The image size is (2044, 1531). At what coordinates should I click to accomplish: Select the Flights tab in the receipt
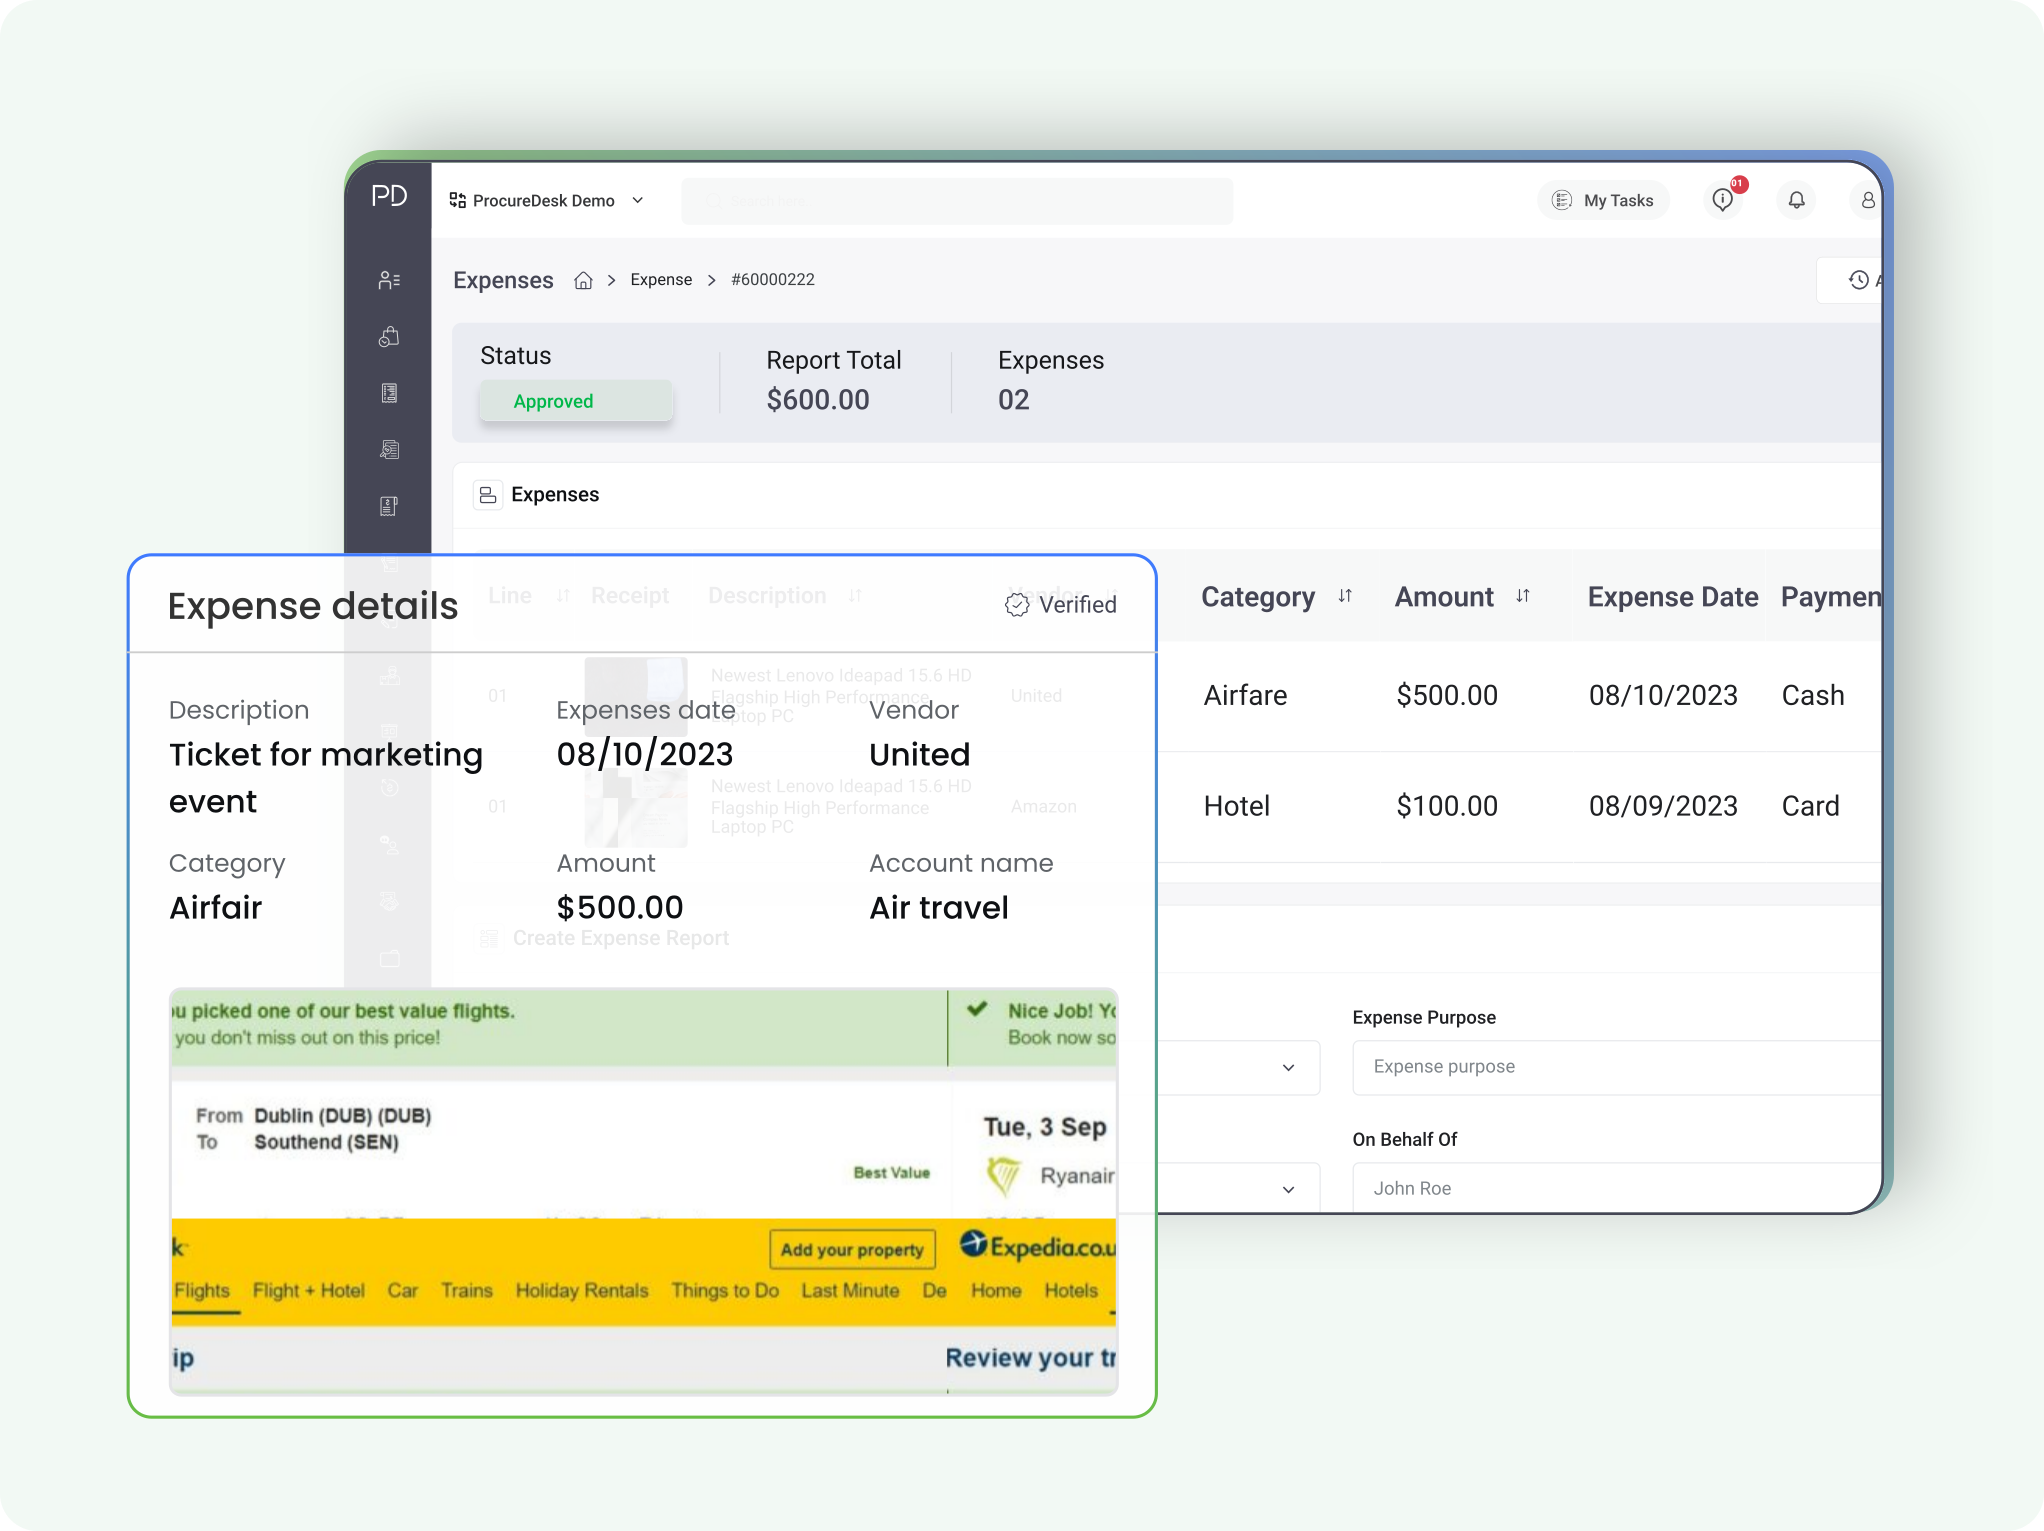(202, 1291)
